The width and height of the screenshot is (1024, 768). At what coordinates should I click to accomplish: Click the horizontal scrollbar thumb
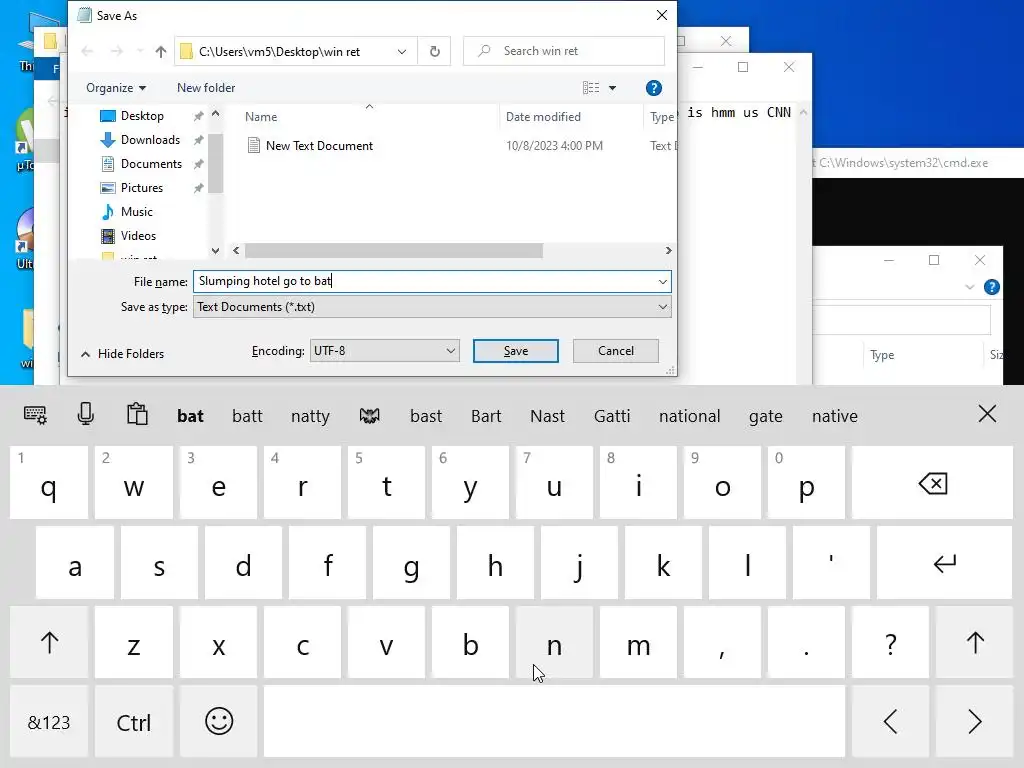pyautogui.click(x=394, y=251)
